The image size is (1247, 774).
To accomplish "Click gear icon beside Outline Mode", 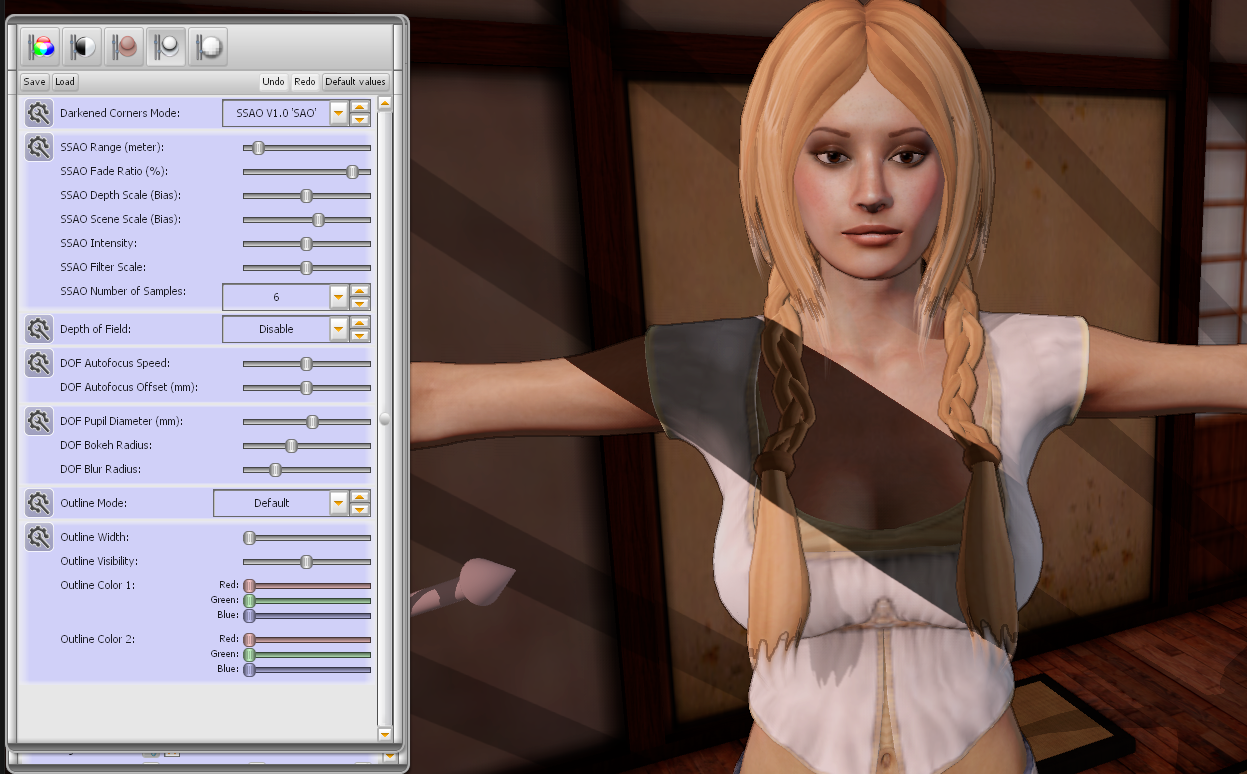I will pyautogui.click(x=39, y=503).
